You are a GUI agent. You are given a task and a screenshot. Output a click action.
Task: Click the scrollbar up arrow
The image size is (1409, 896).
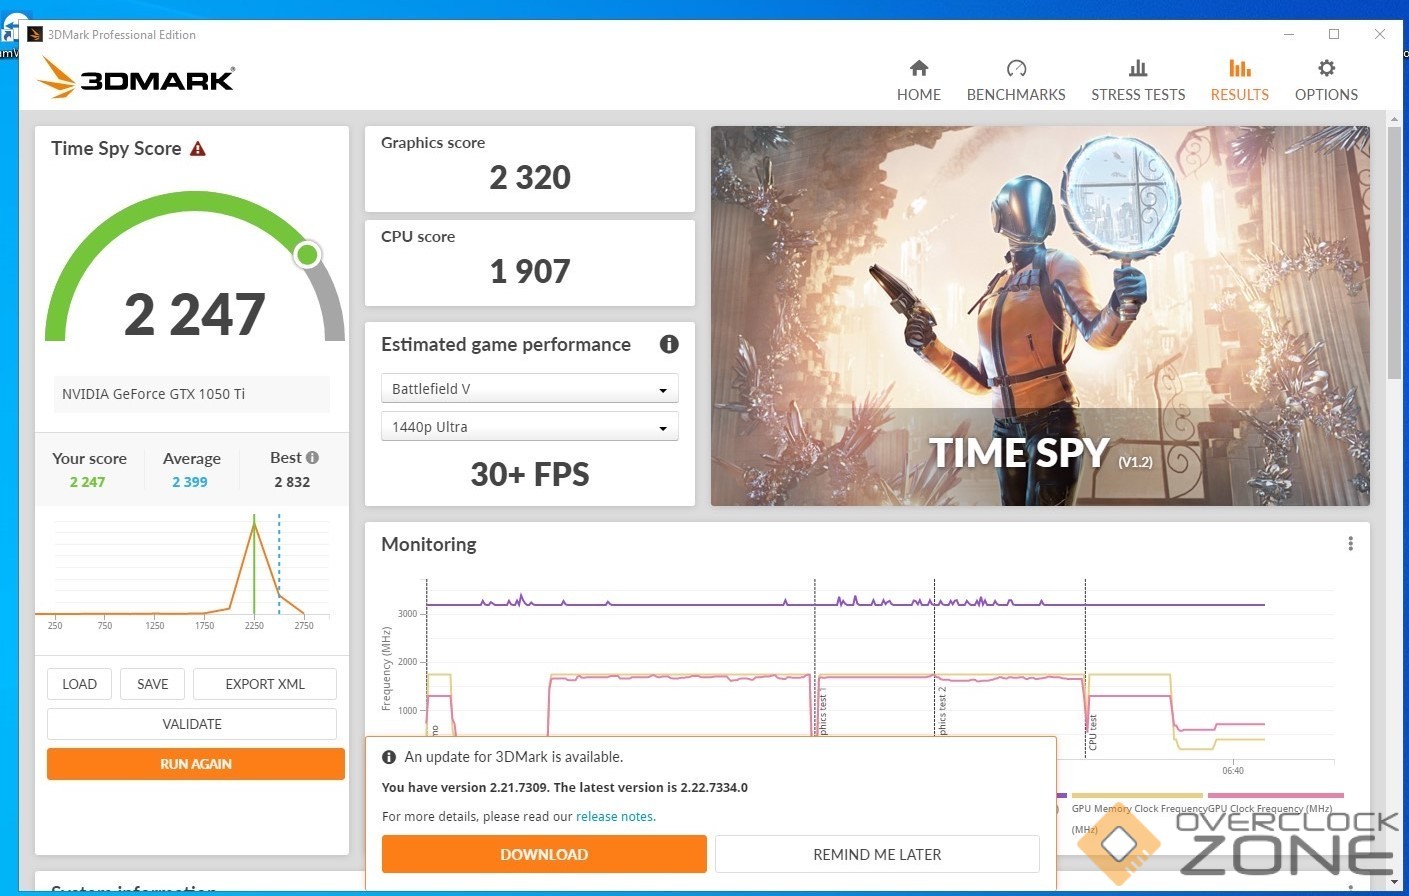click(x=1394, y=119)
